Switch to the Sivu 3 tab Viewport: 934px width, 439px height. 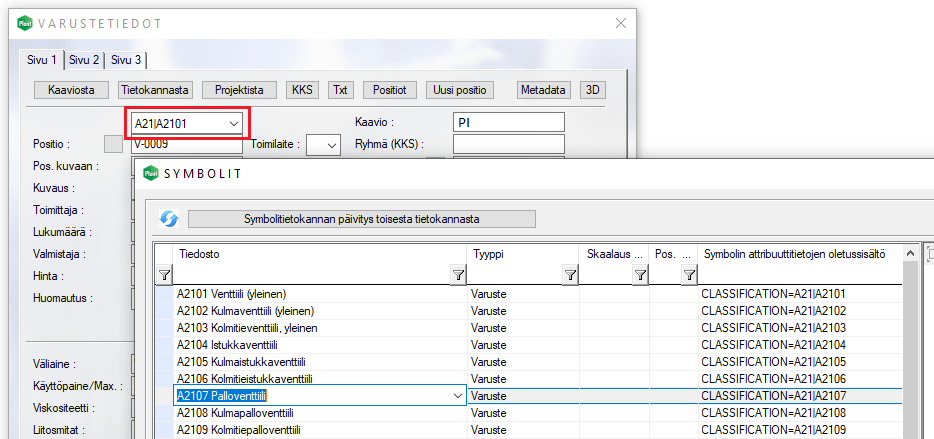pyautogui.click(x=126, y=59)
